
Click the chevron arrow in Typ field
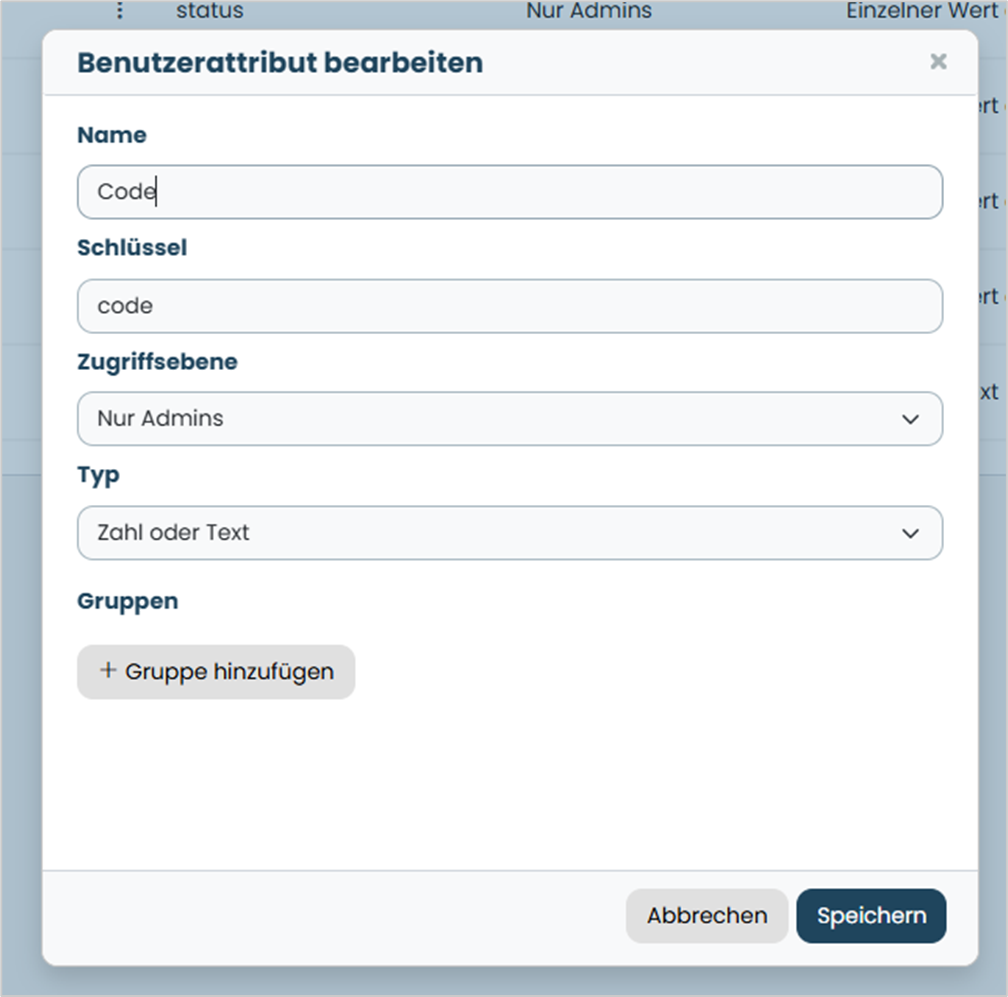[910, 534]
